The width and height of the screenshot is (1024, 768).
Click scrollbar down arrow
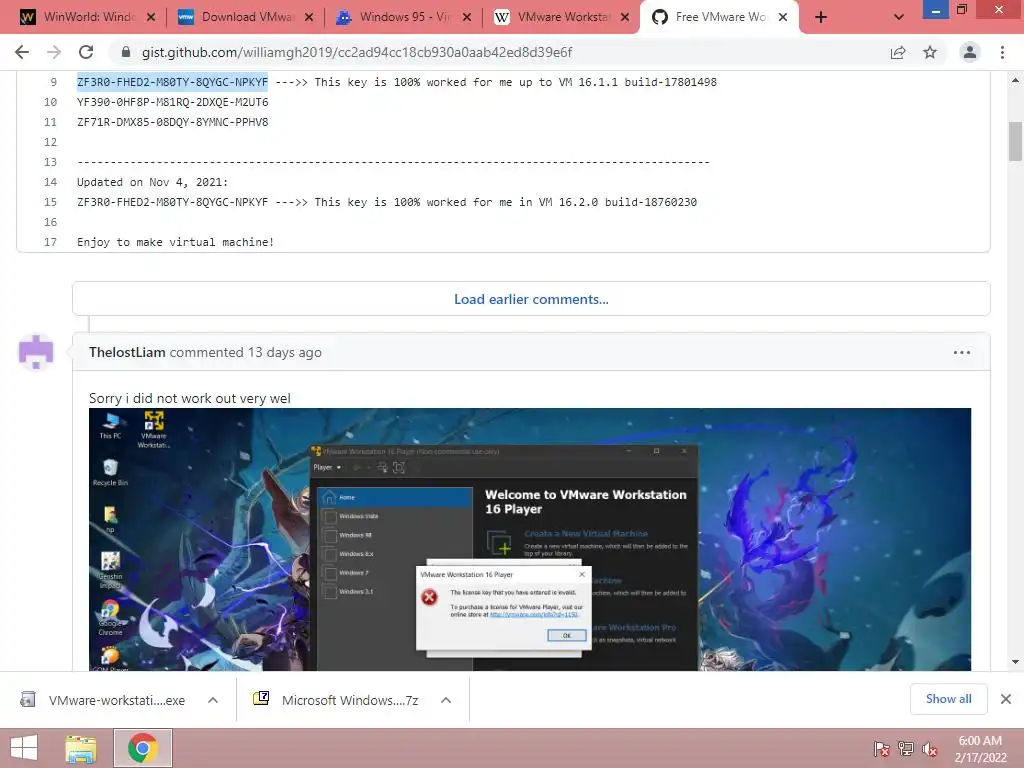click(x=1015, y=662)
